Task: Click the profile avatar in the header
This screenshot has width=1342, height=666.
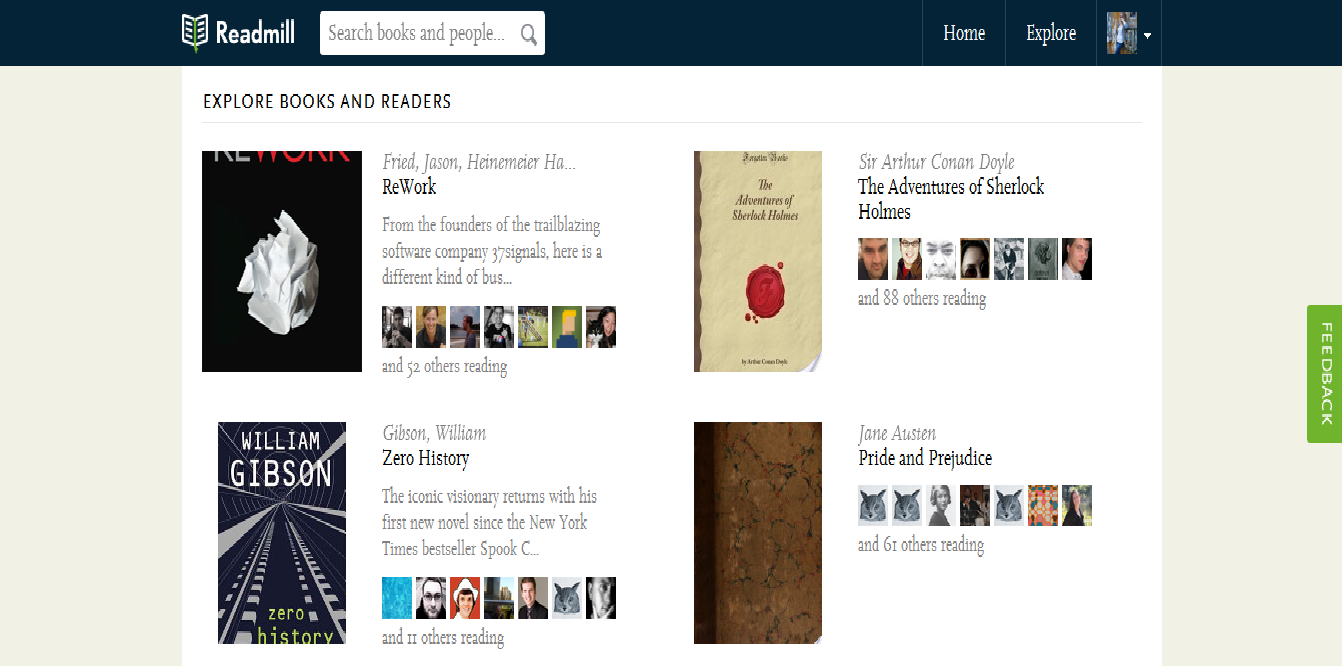Action: (1122, 33)
